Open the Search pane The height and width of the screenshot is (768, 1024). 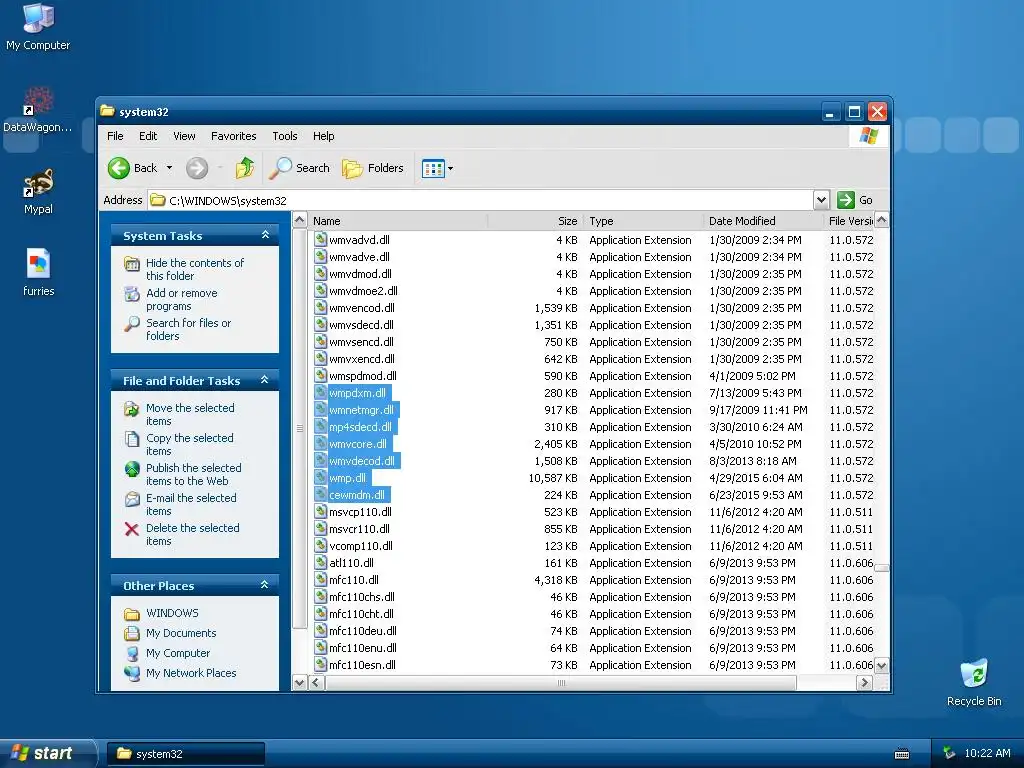coord(300,168)
